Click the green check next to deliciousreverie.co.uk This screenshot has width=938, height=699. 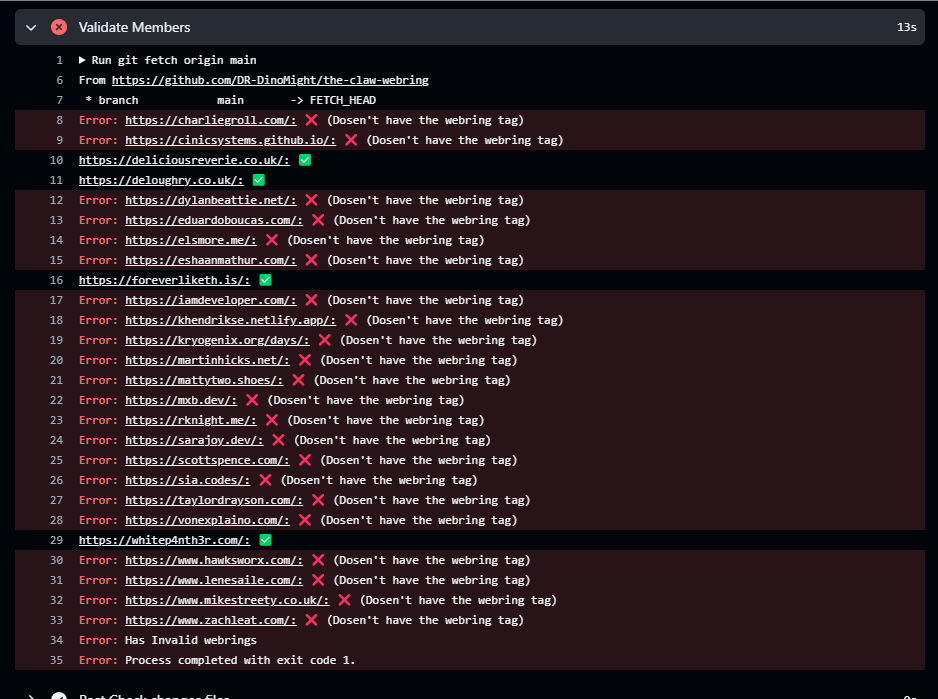(x=305, y=160)
